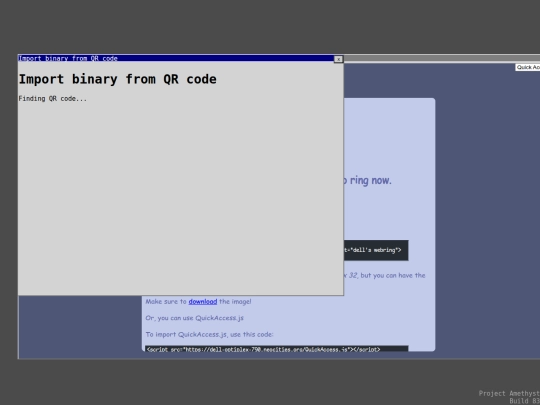Click the Quick Access button in background window
Image resolution: width=540 pixels, height=405 pixels.
pyautogui.click(x=528, y=67)
